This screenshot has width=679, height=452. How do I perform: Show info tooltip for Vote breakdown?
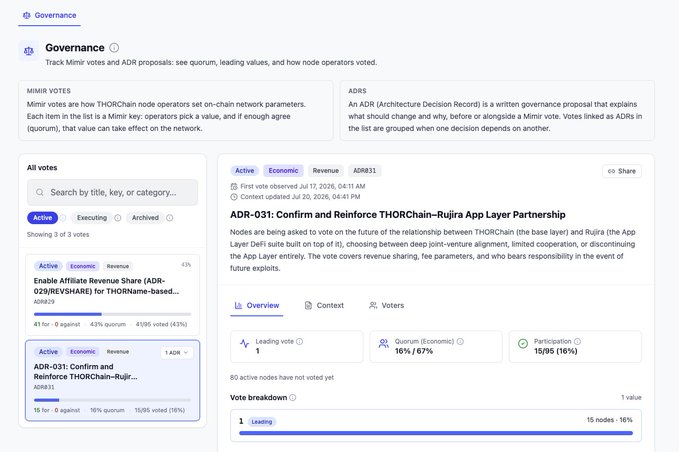pyautogui.click(x=293, y=397)
